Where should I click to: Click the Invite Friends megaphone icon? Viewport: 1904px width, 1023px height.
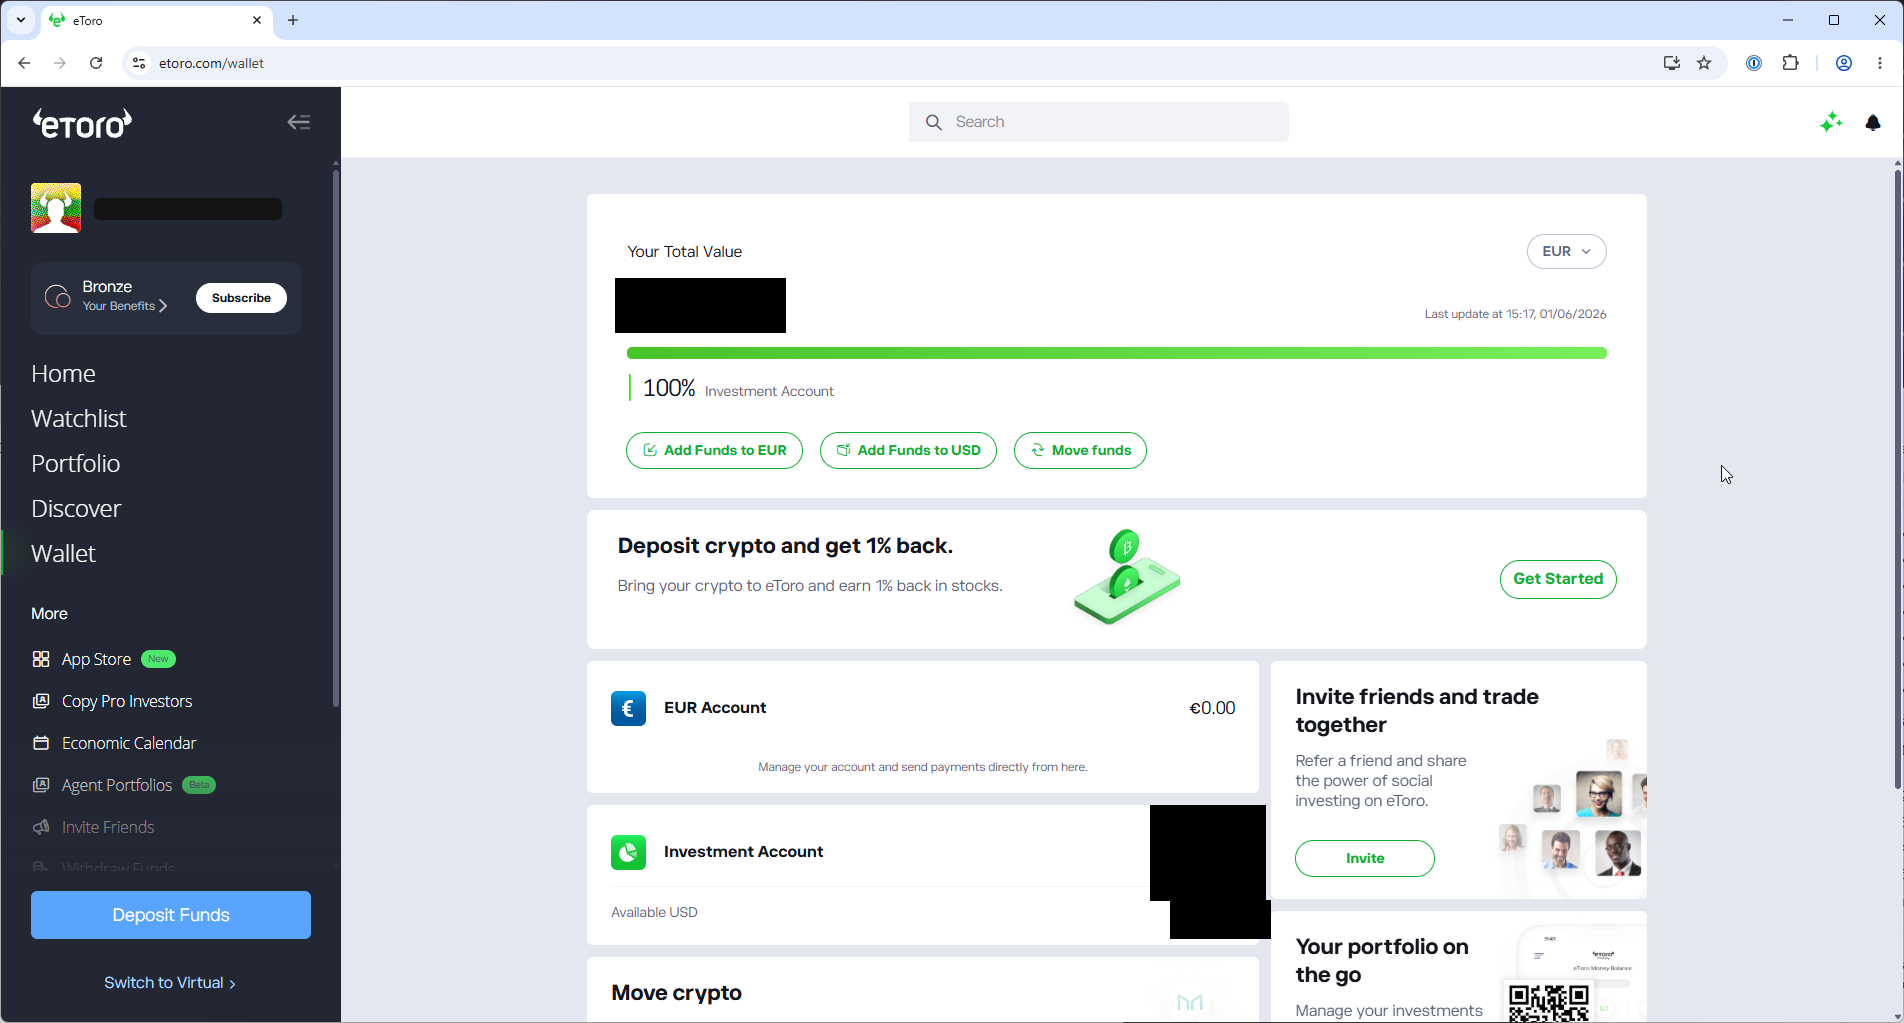pyautogui.click(x=41, y=827)
